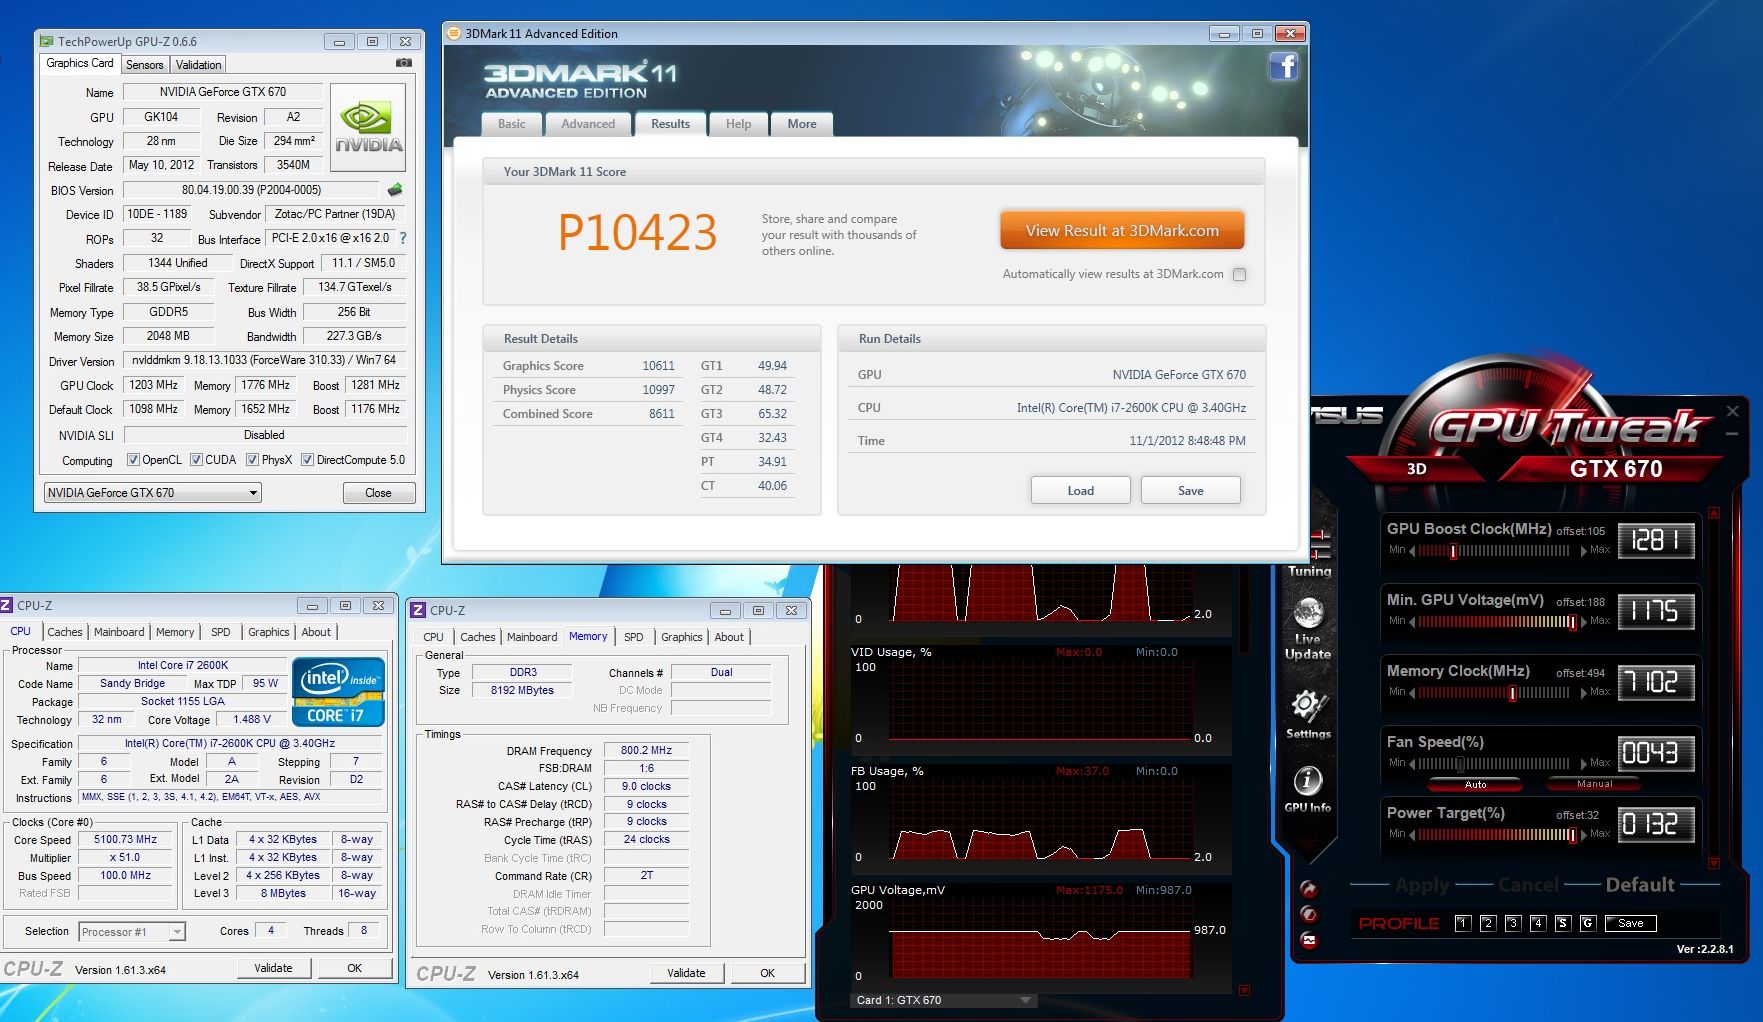The height and width of the screenshot is (1022, 1763).
Task: Click the Min arrow of Min. GPU Voltage
Action: point(1412,622)
